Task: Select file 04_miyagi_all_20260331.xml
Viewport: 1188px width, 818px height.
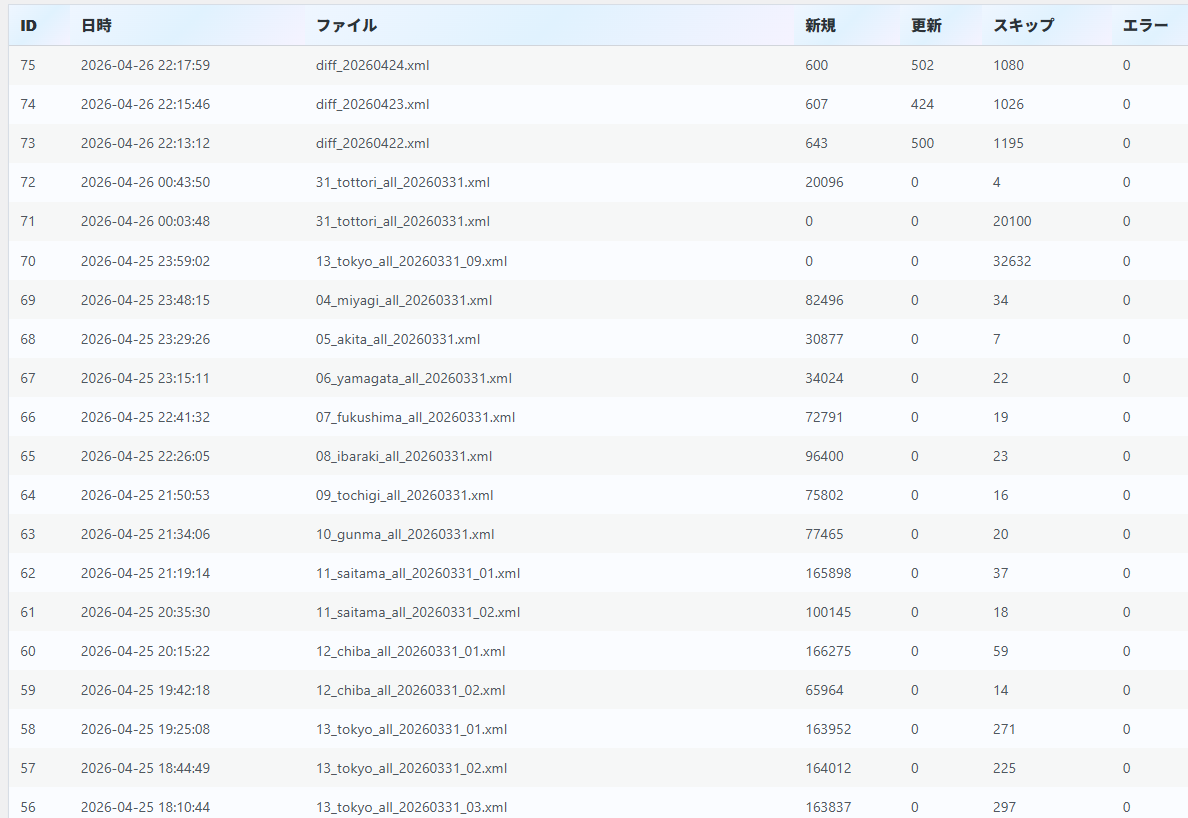Action: coord(404,300)
